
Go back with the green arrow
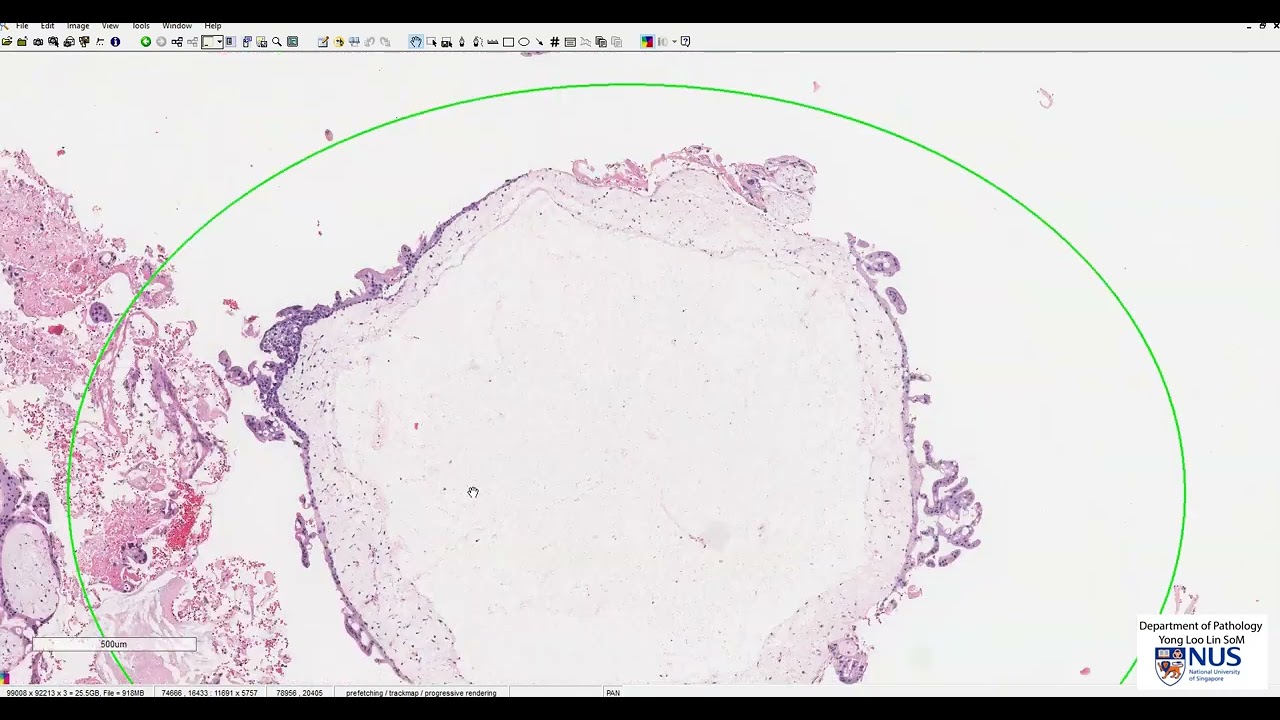[146, 42]
